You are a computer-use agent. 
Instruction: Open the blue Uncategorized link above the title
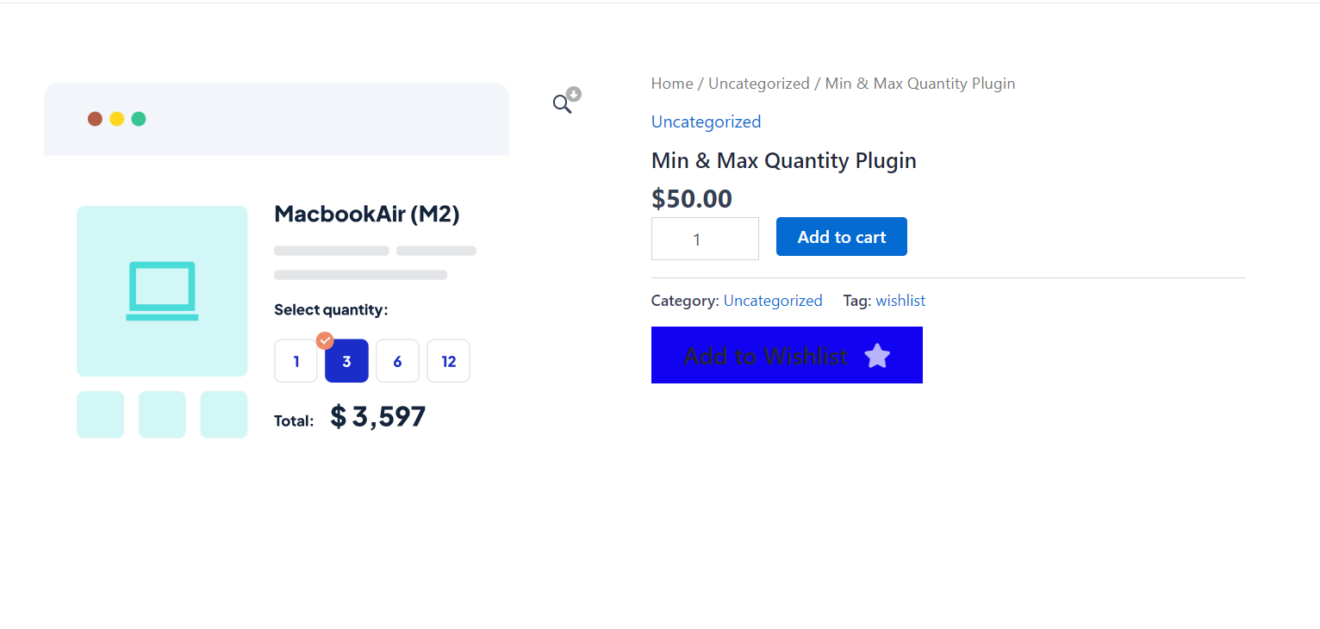point(706,122)
